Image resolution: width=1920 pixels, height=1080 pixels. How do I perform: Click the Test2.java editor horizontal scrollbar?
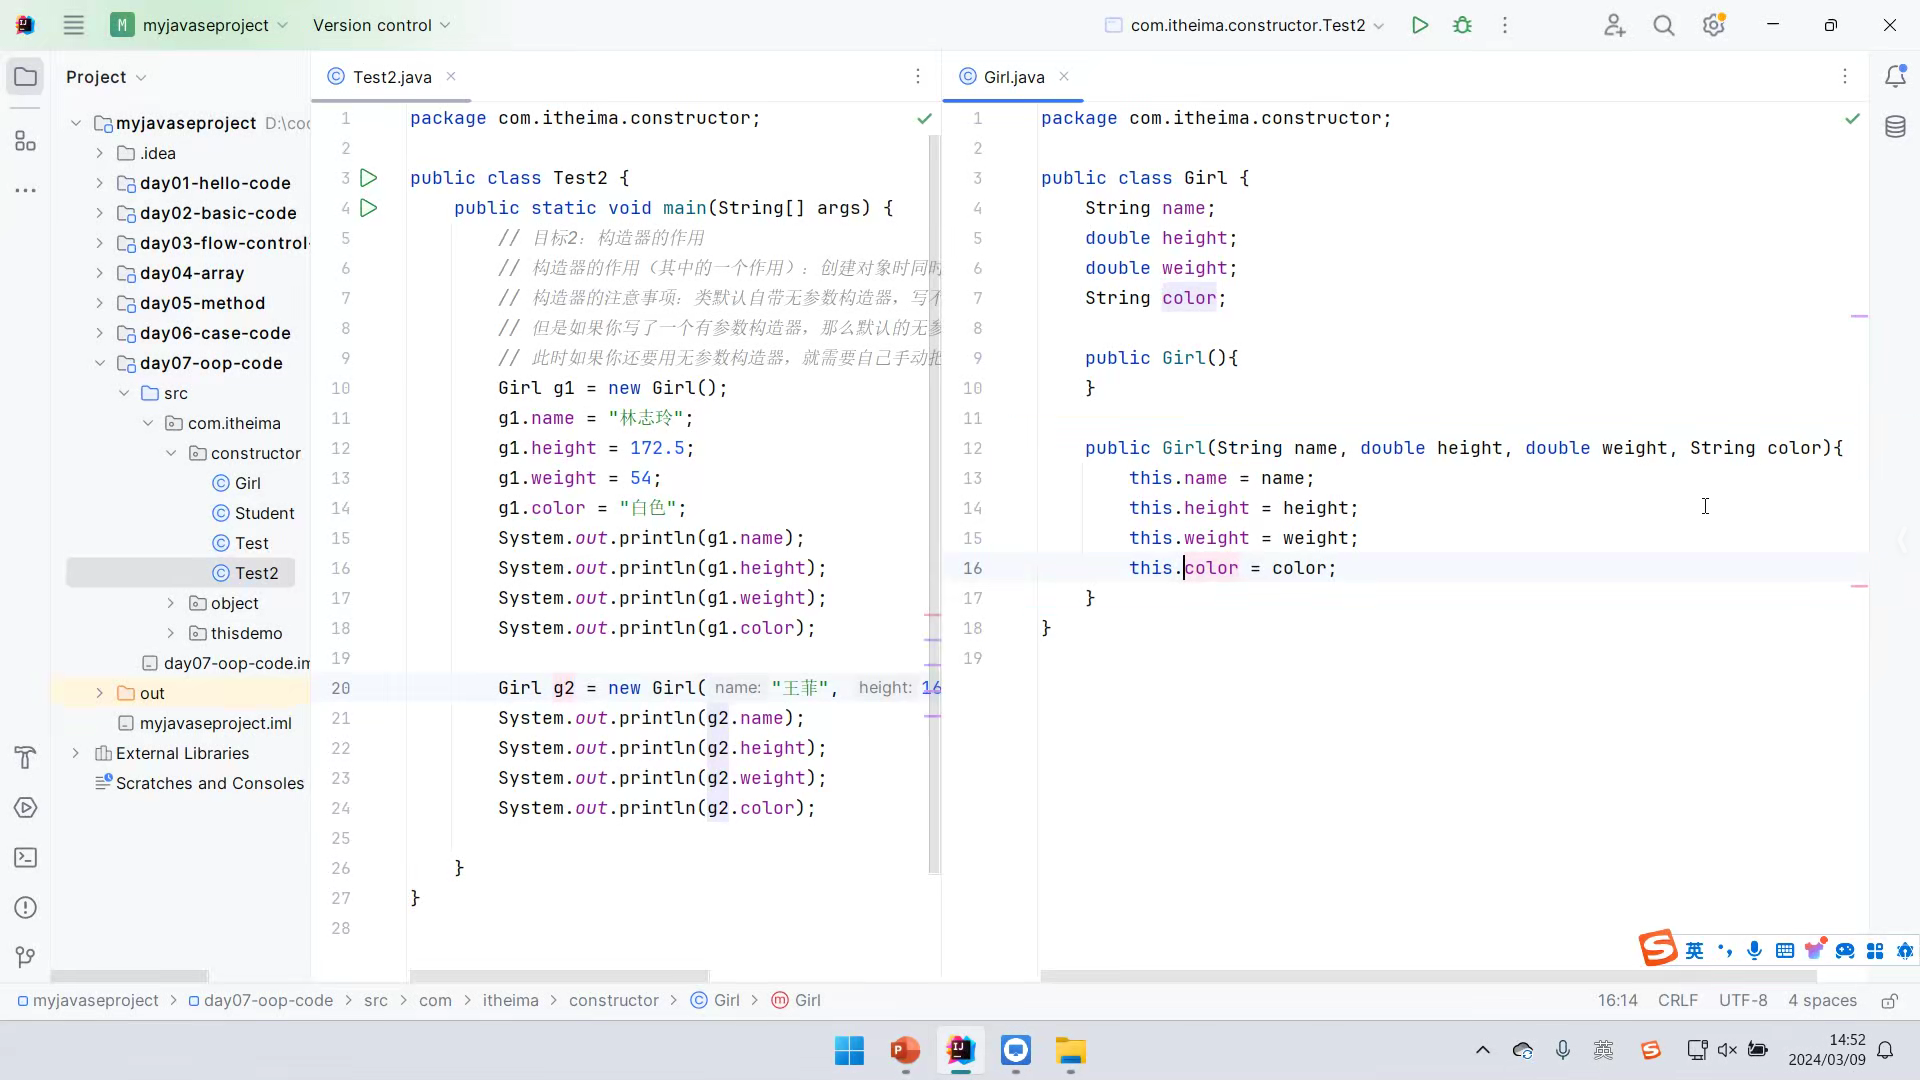(x=558, y=976)
